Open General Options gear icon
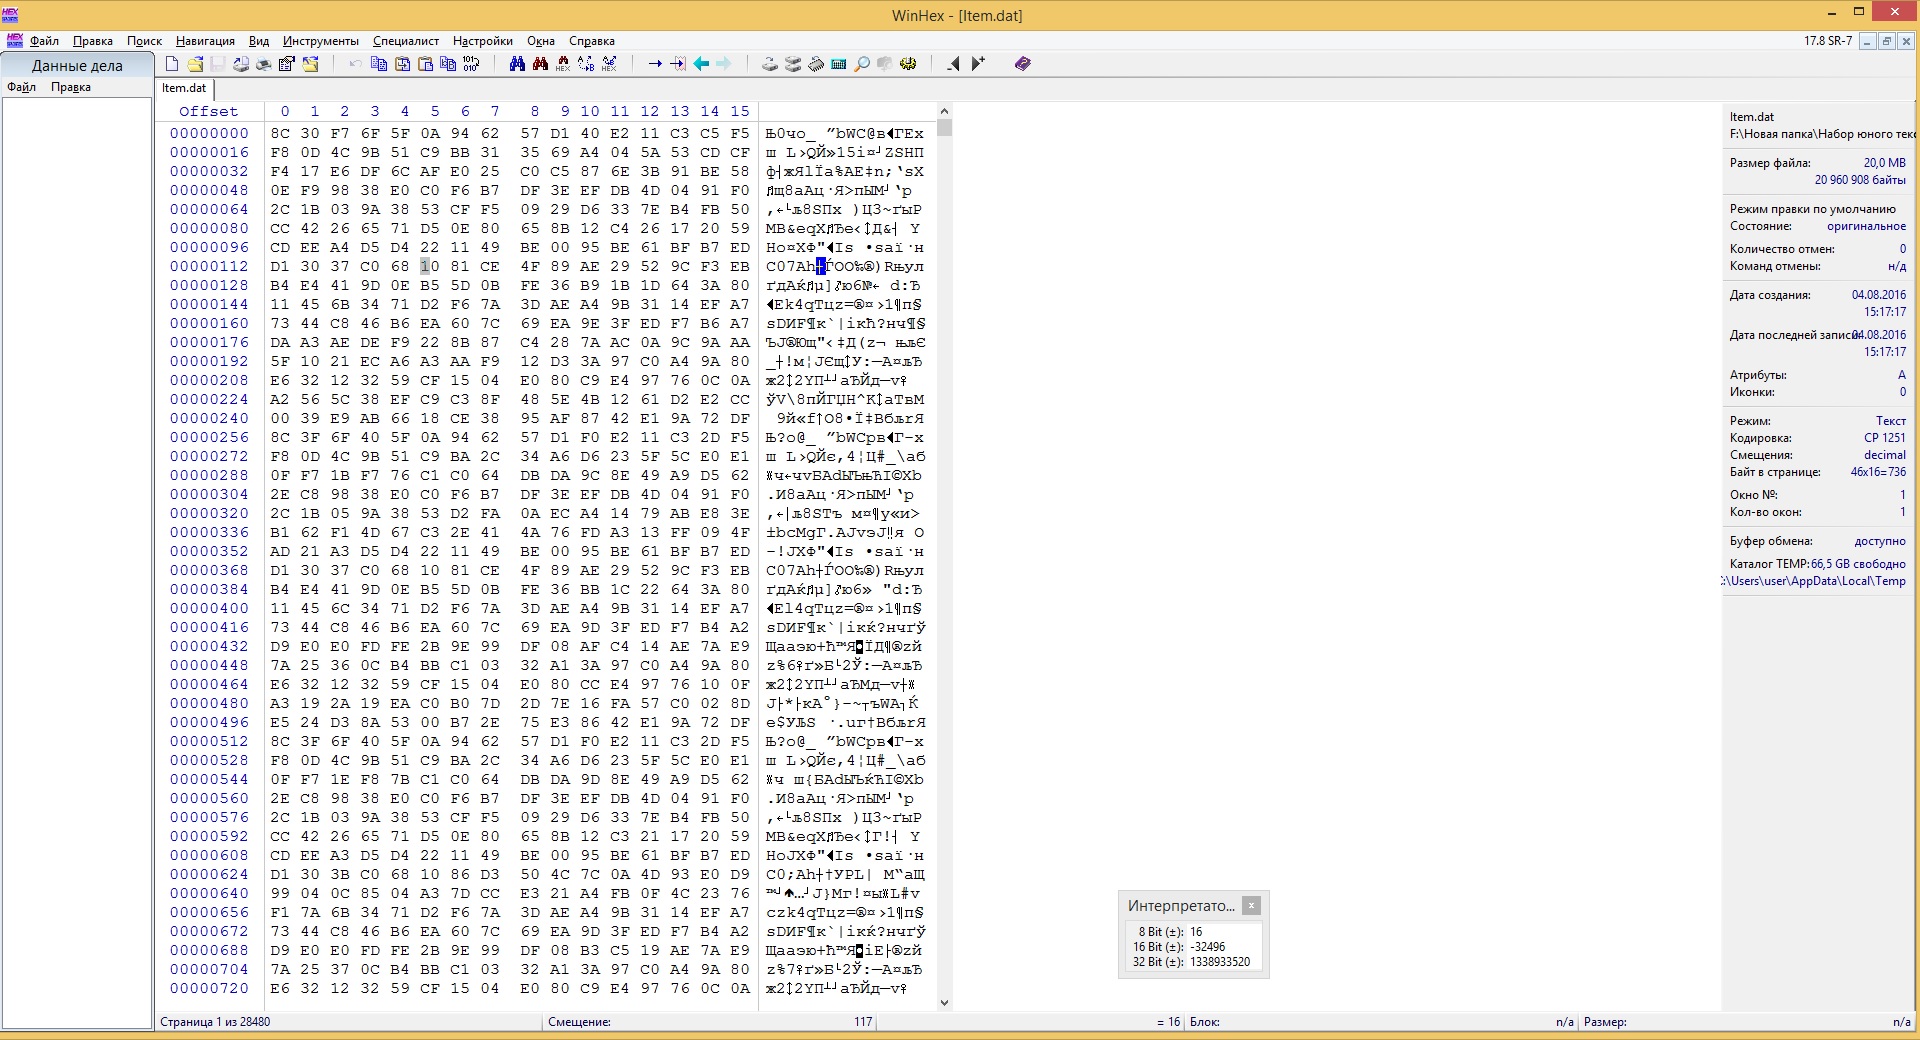 click(907, 63)
